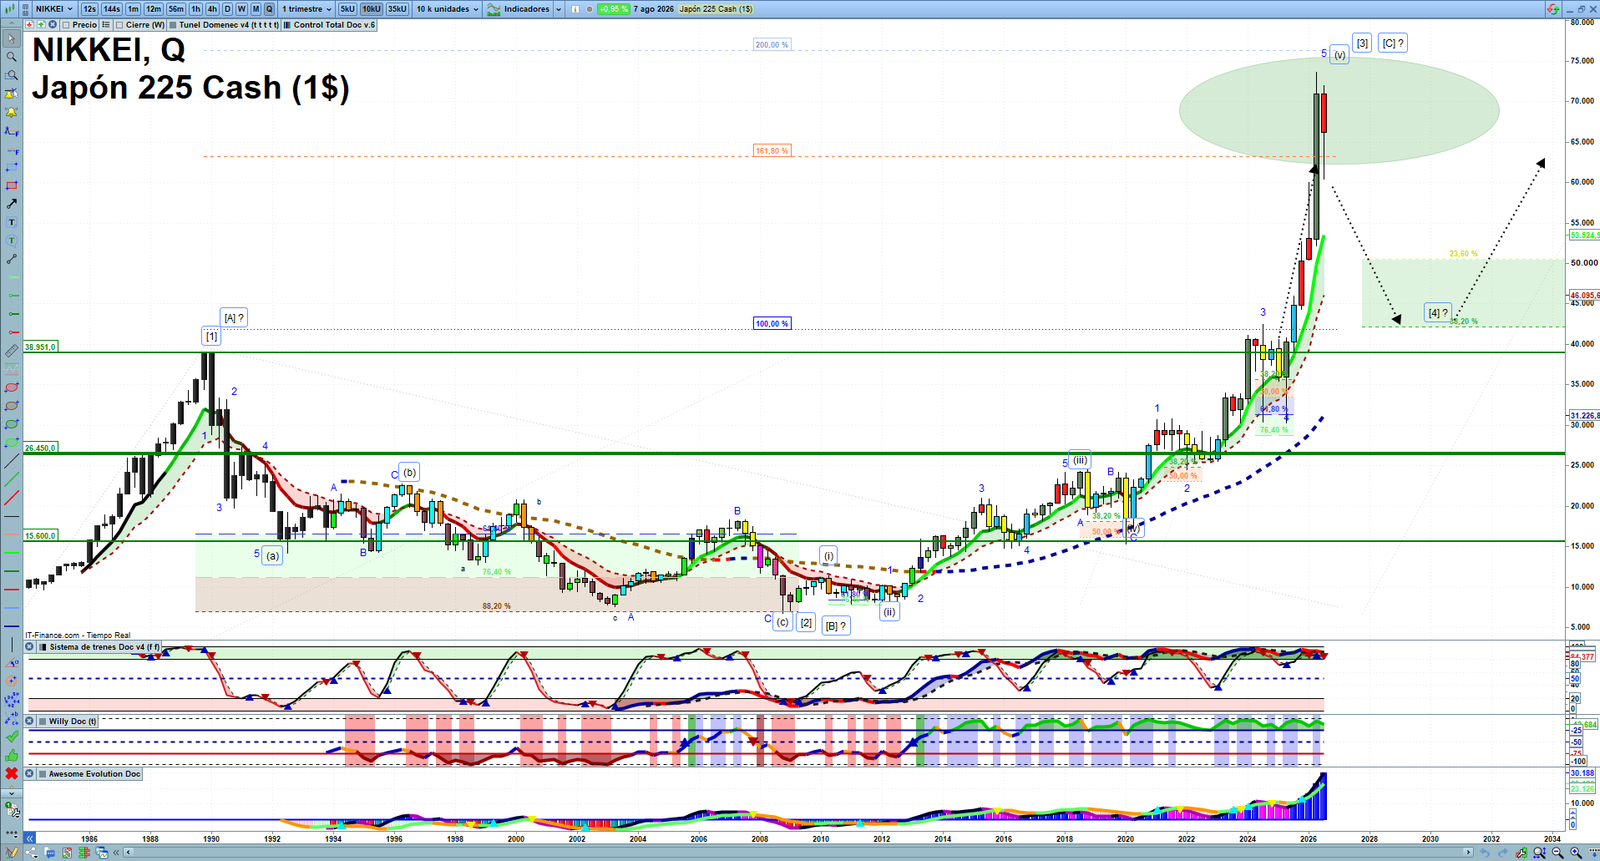Screen dimensions: 1600x861
Task: Select the arrow cursor tool
Action: pos(11,39)
